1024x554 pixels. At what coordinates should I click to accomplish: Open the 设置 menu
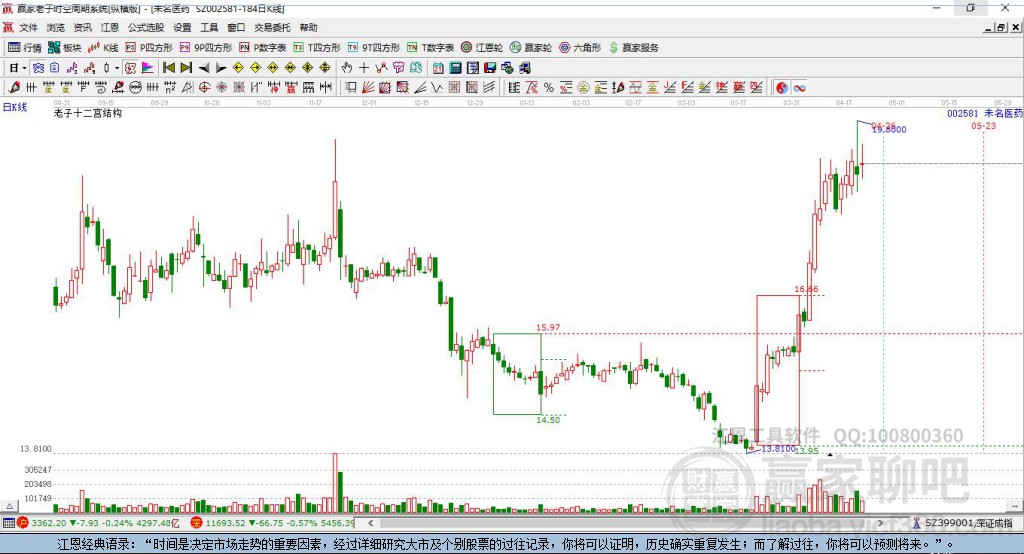tap(182, 27)
